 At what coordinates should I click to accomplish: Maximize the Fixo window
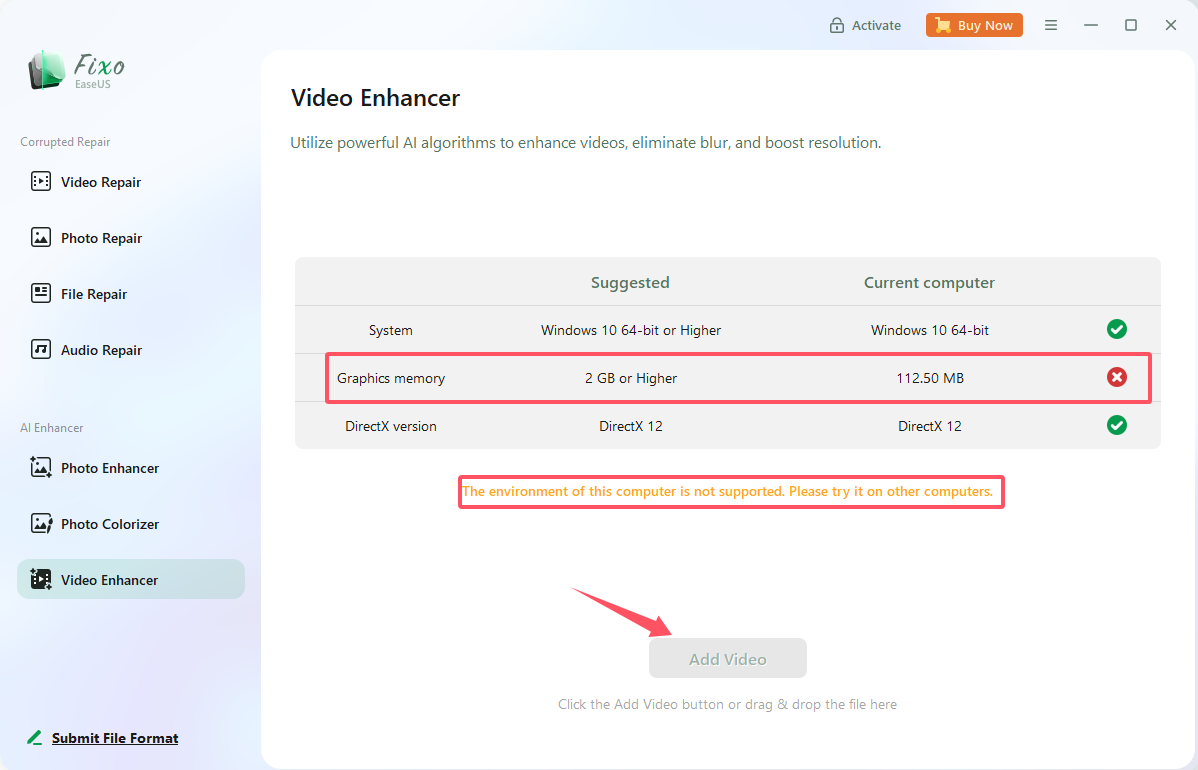tap(1131, 25)
